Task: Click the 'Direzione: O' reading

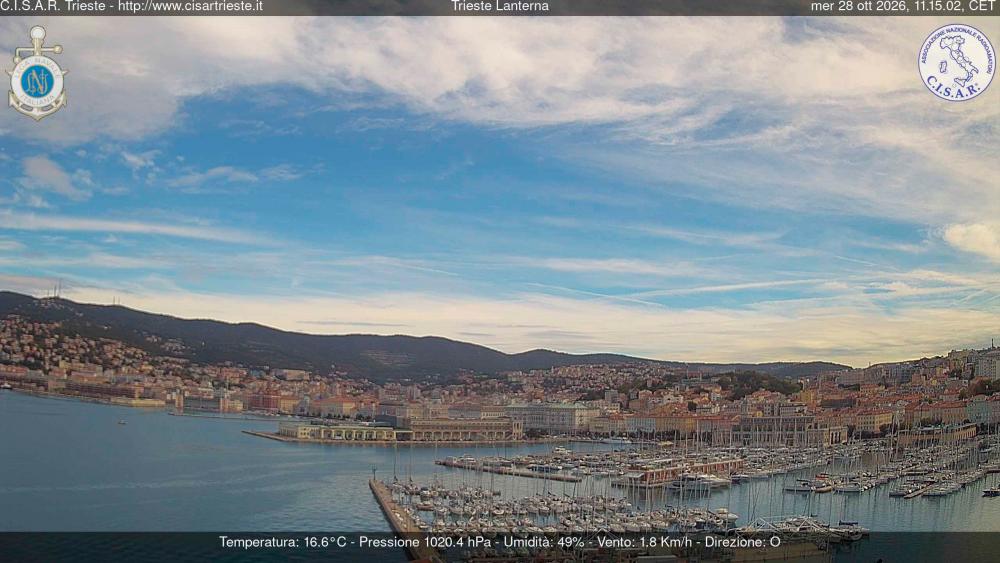Action: click(742, 542)
